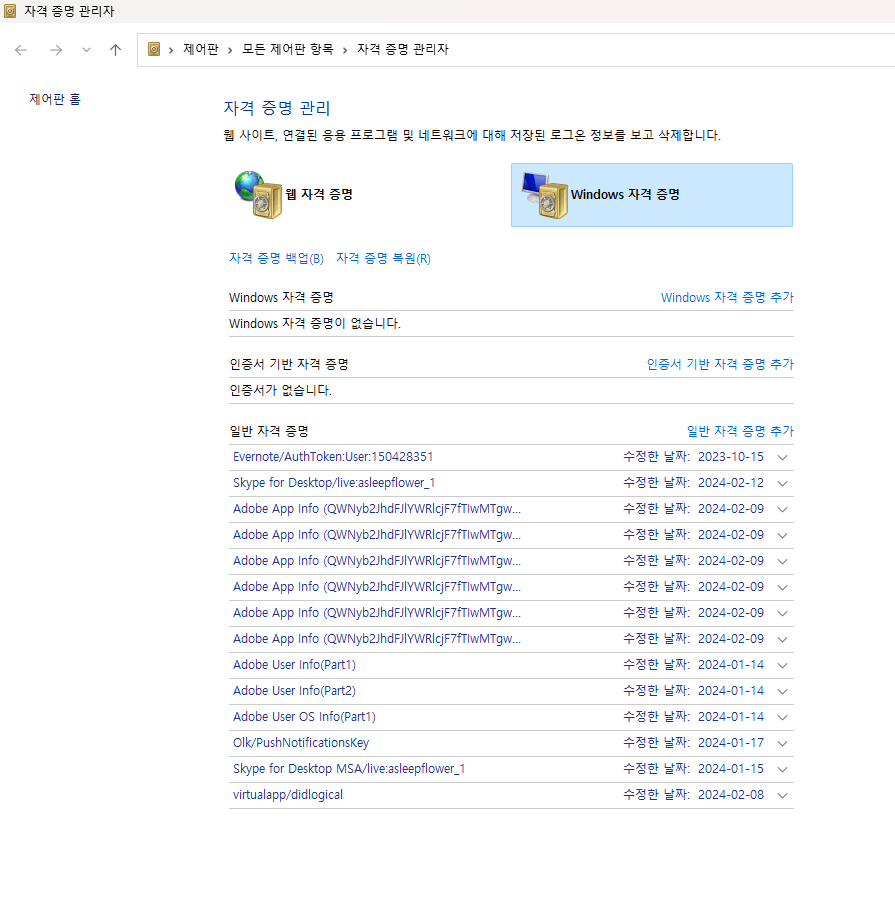This screenshot has width=895, height=904.
Task: Click modified date 2024-01-17 value
Action: pyautogui.click(x=731, y=743)
